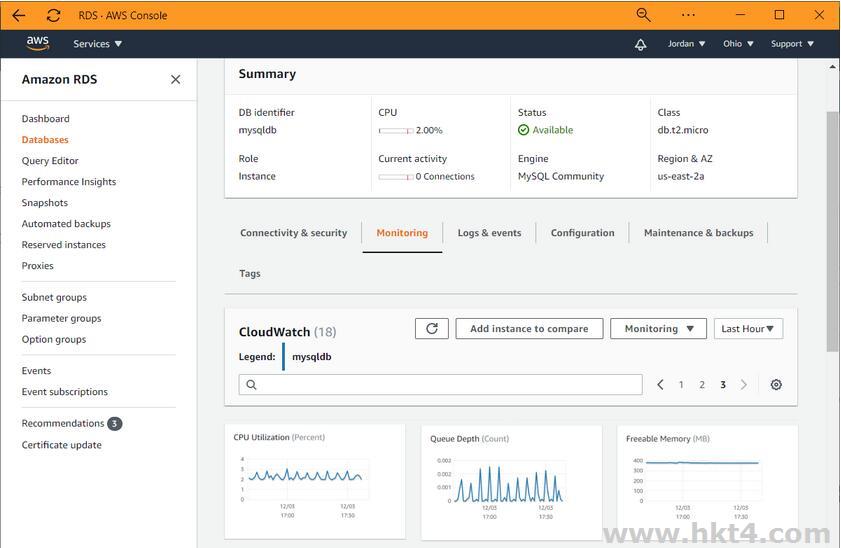Open Recommendations link
The height and width of the screenshot is (548, 841).
point(63,423)
